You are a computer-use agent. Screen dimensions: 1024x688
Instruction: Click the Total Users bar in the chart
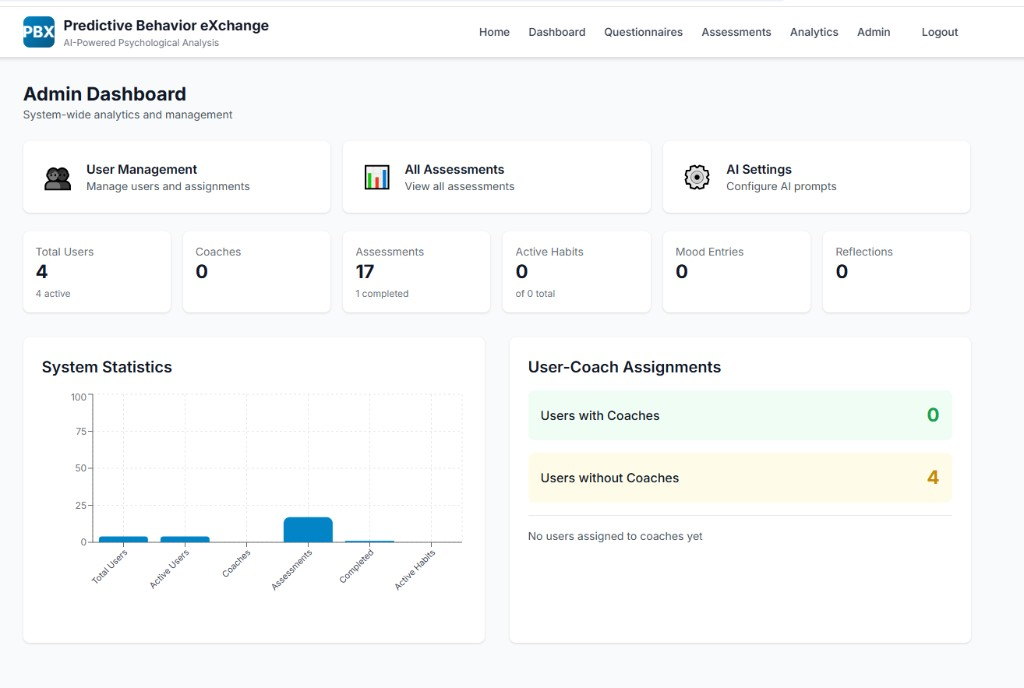coord(123,539)
